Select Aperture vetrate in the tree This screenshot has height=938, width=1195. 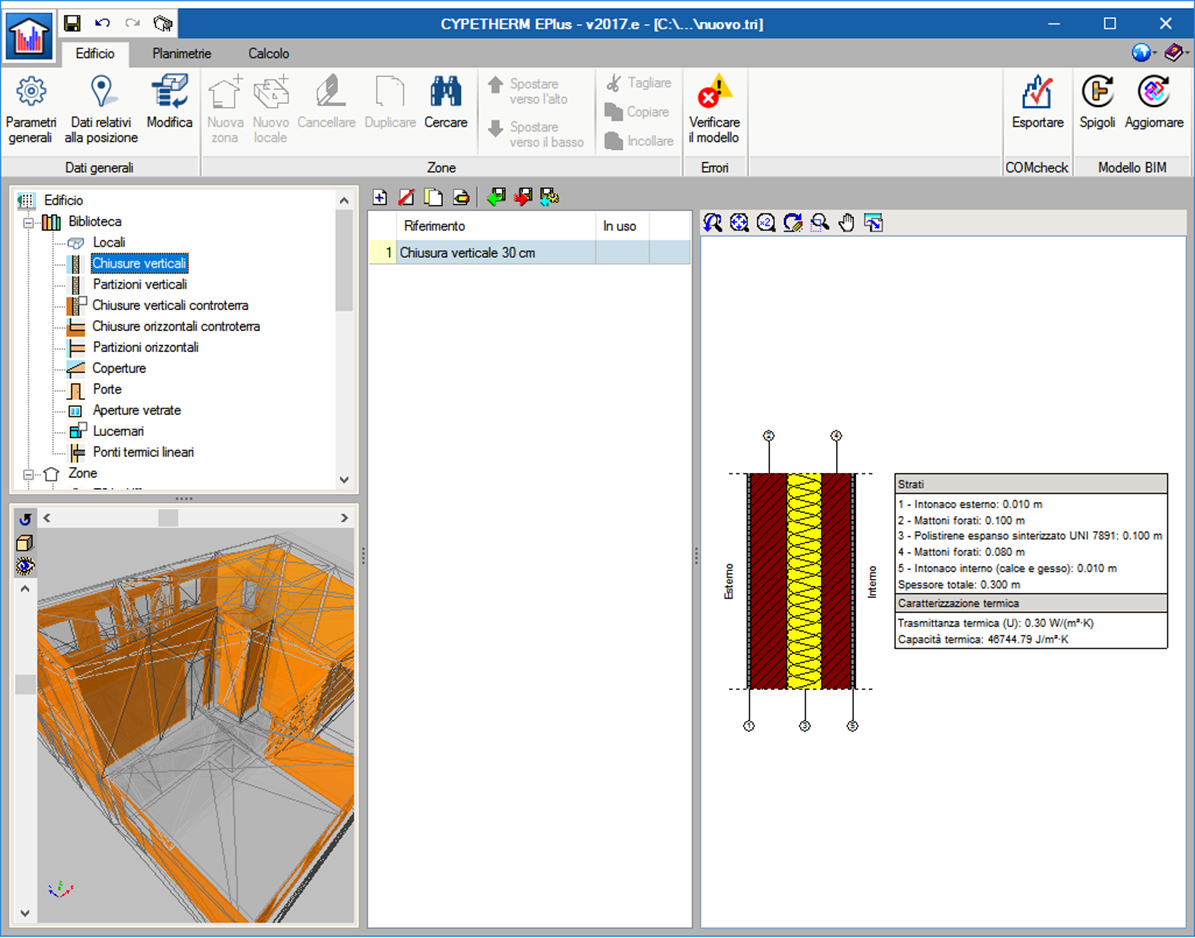pyautogui.click(x=137, y=410)
